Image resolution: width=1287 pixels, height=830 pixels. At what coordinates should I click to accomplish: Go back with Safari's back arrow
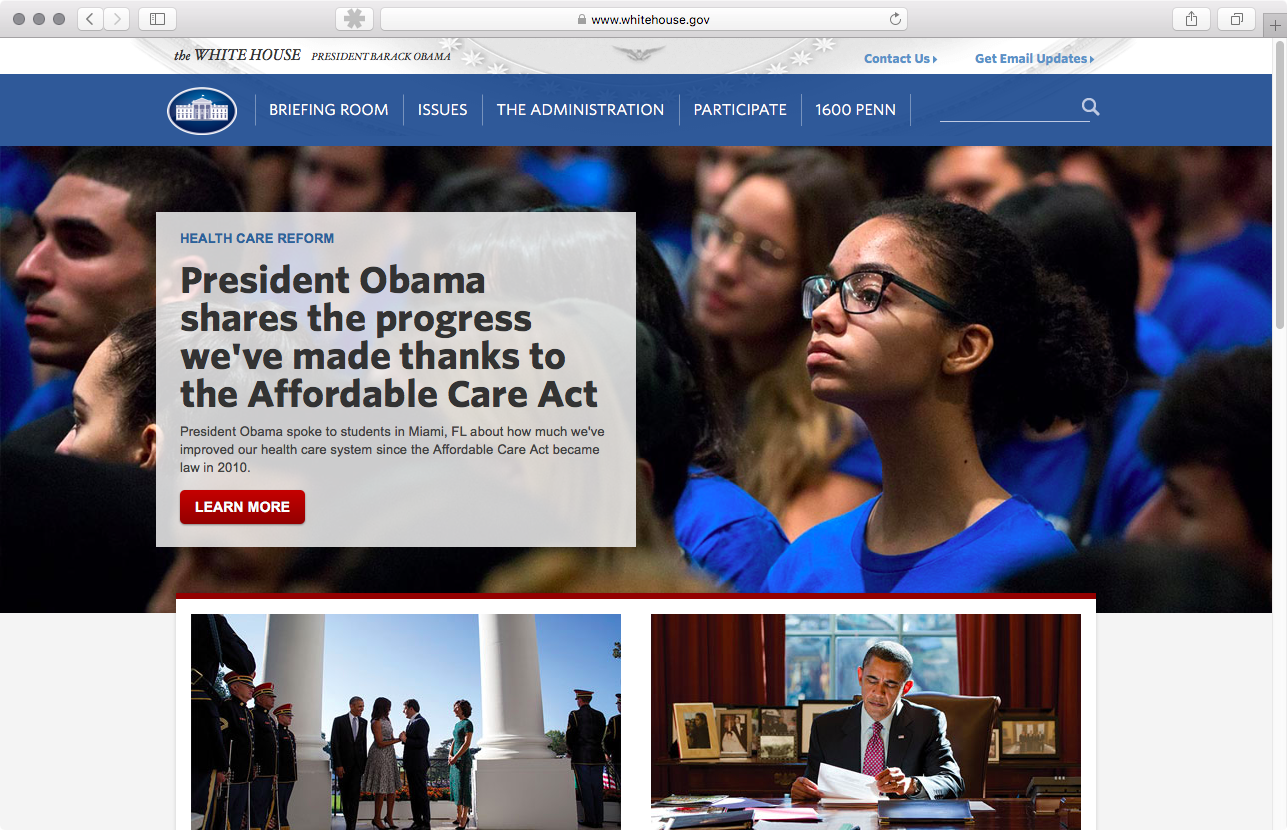point(90,19)
